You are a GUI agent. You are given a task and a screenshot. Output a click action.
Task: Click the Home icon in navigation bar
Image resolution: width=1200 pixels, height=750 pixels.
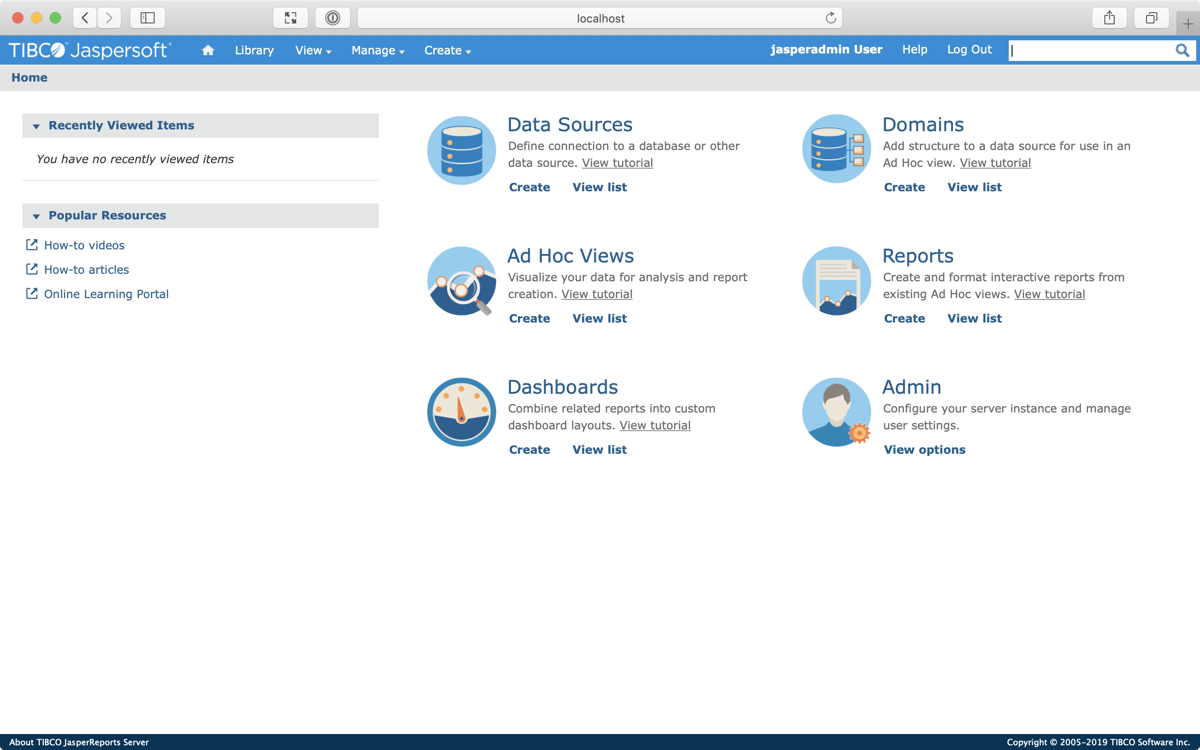coord(208,50)
